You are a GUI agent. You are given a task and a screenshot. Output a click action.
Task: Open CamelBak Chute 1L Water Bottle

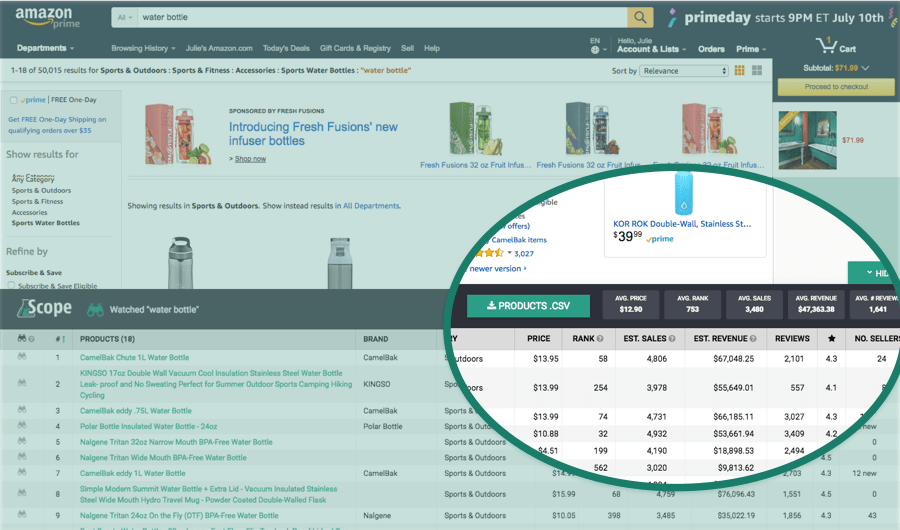click(x=134, y=357)
